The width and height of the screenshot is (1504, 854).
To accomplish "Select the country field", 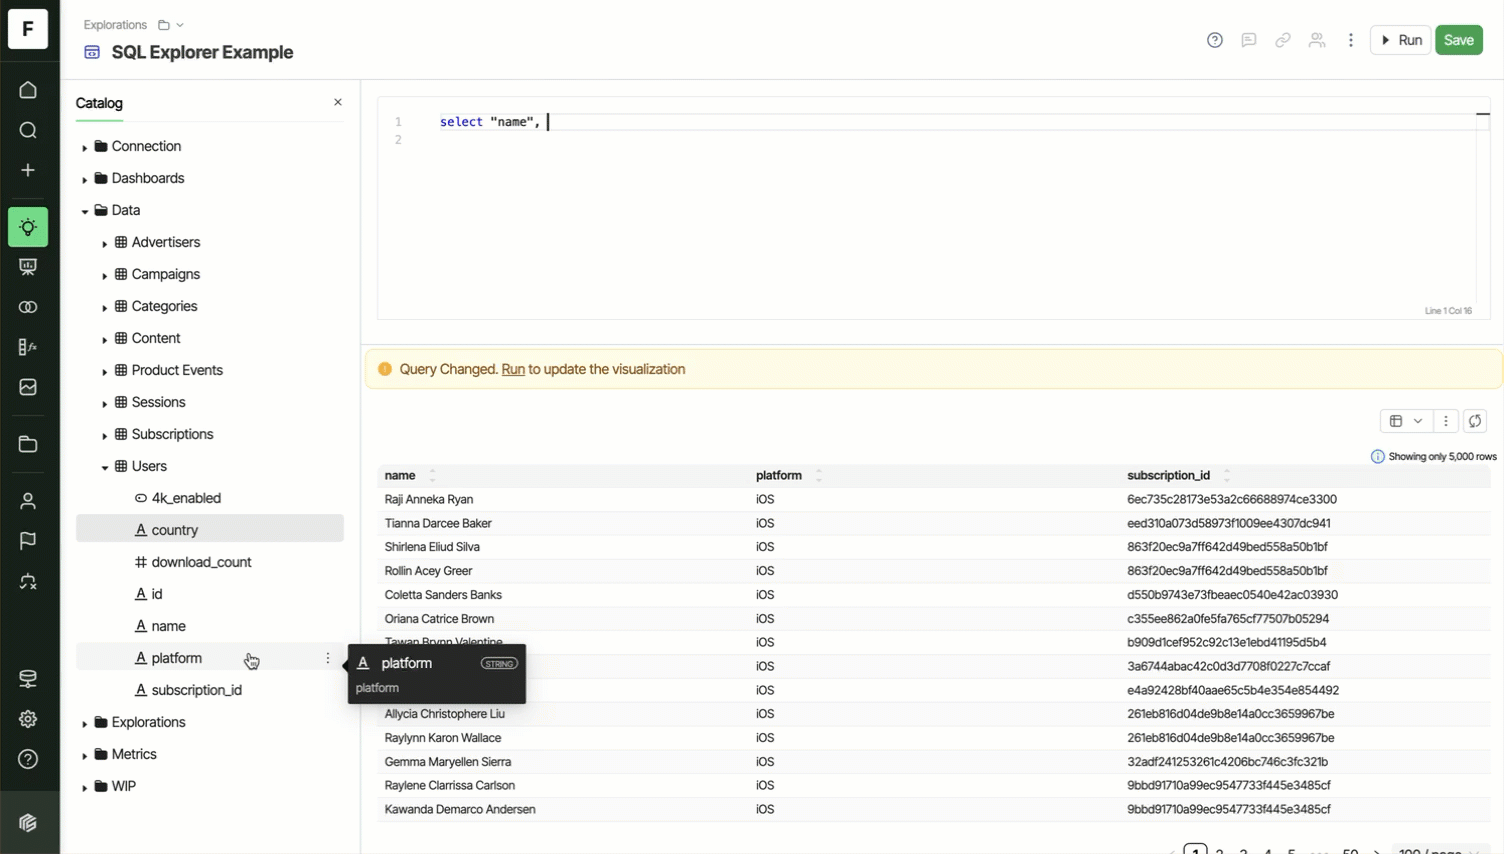I will 210,530.
